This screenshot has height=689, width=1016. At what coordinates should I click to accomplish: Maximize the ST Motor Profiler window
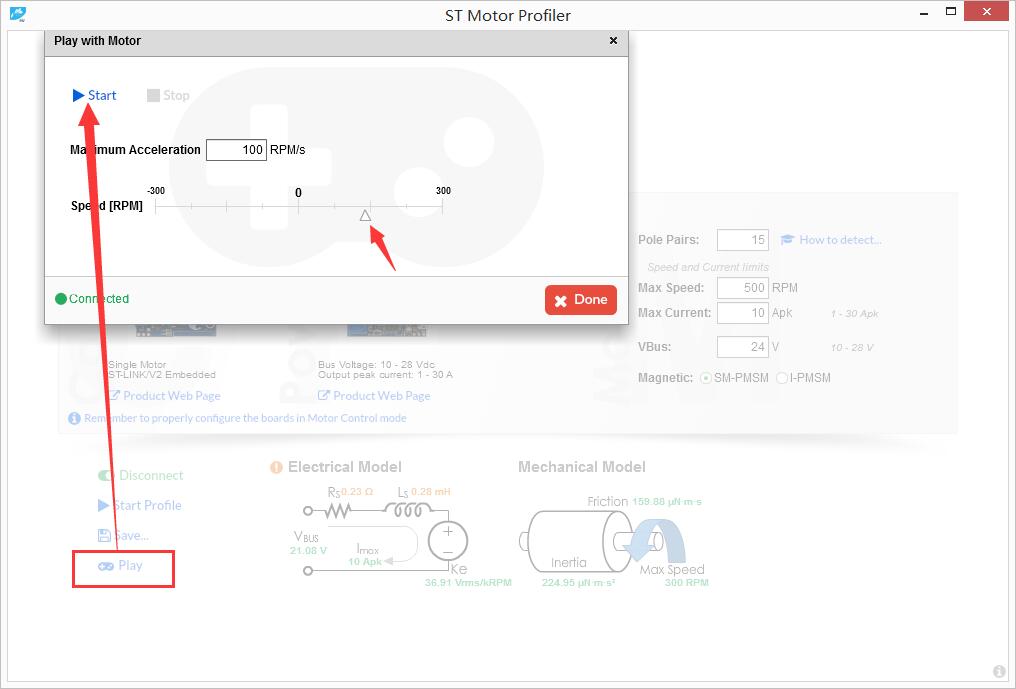click(951, 11)
